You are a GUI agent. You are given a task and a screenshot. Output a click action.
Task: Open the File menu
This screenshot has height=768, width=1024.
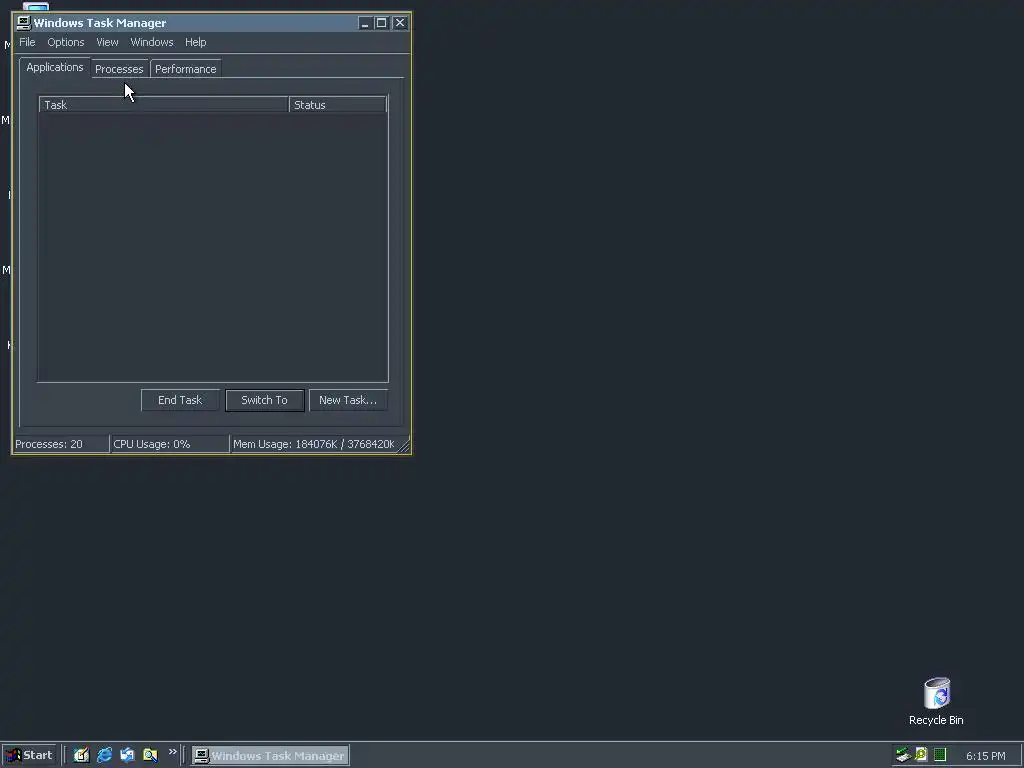(x=27, y=42)
